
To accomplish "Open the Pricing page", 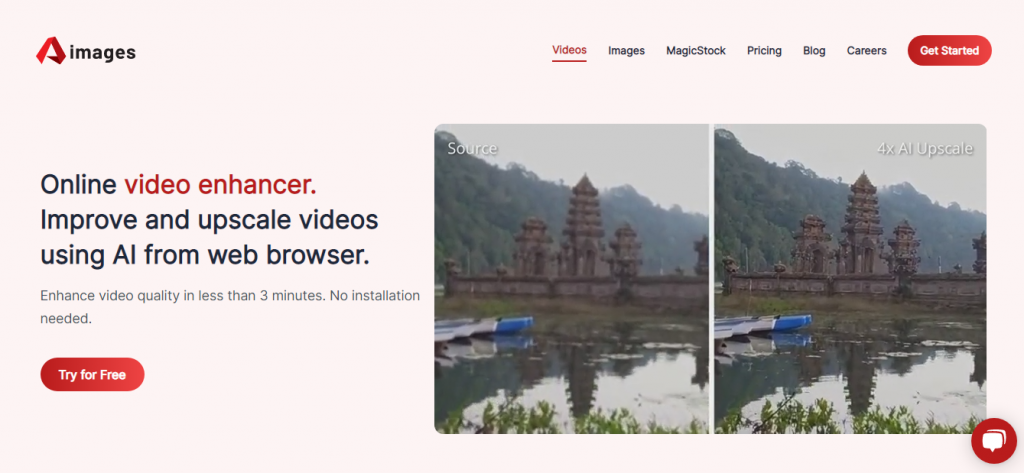I will point(764,50).
